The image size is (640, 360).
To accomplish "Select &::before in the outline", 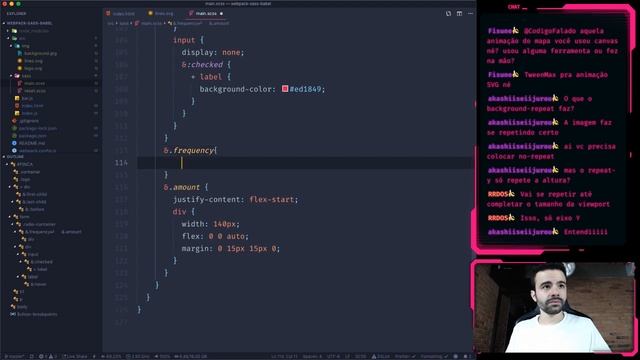I will [34, 209].
